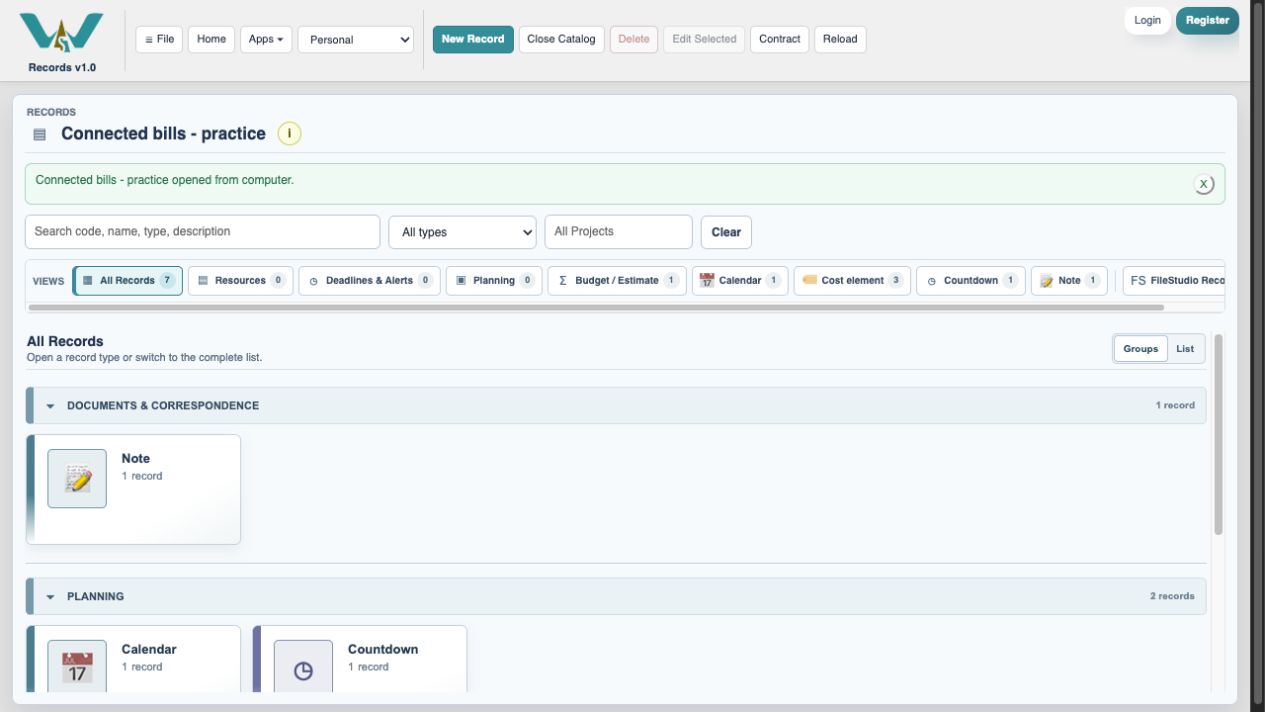Screen dimensions: 1265x712
Task: Reload the catalog
Action: [840, 39]
